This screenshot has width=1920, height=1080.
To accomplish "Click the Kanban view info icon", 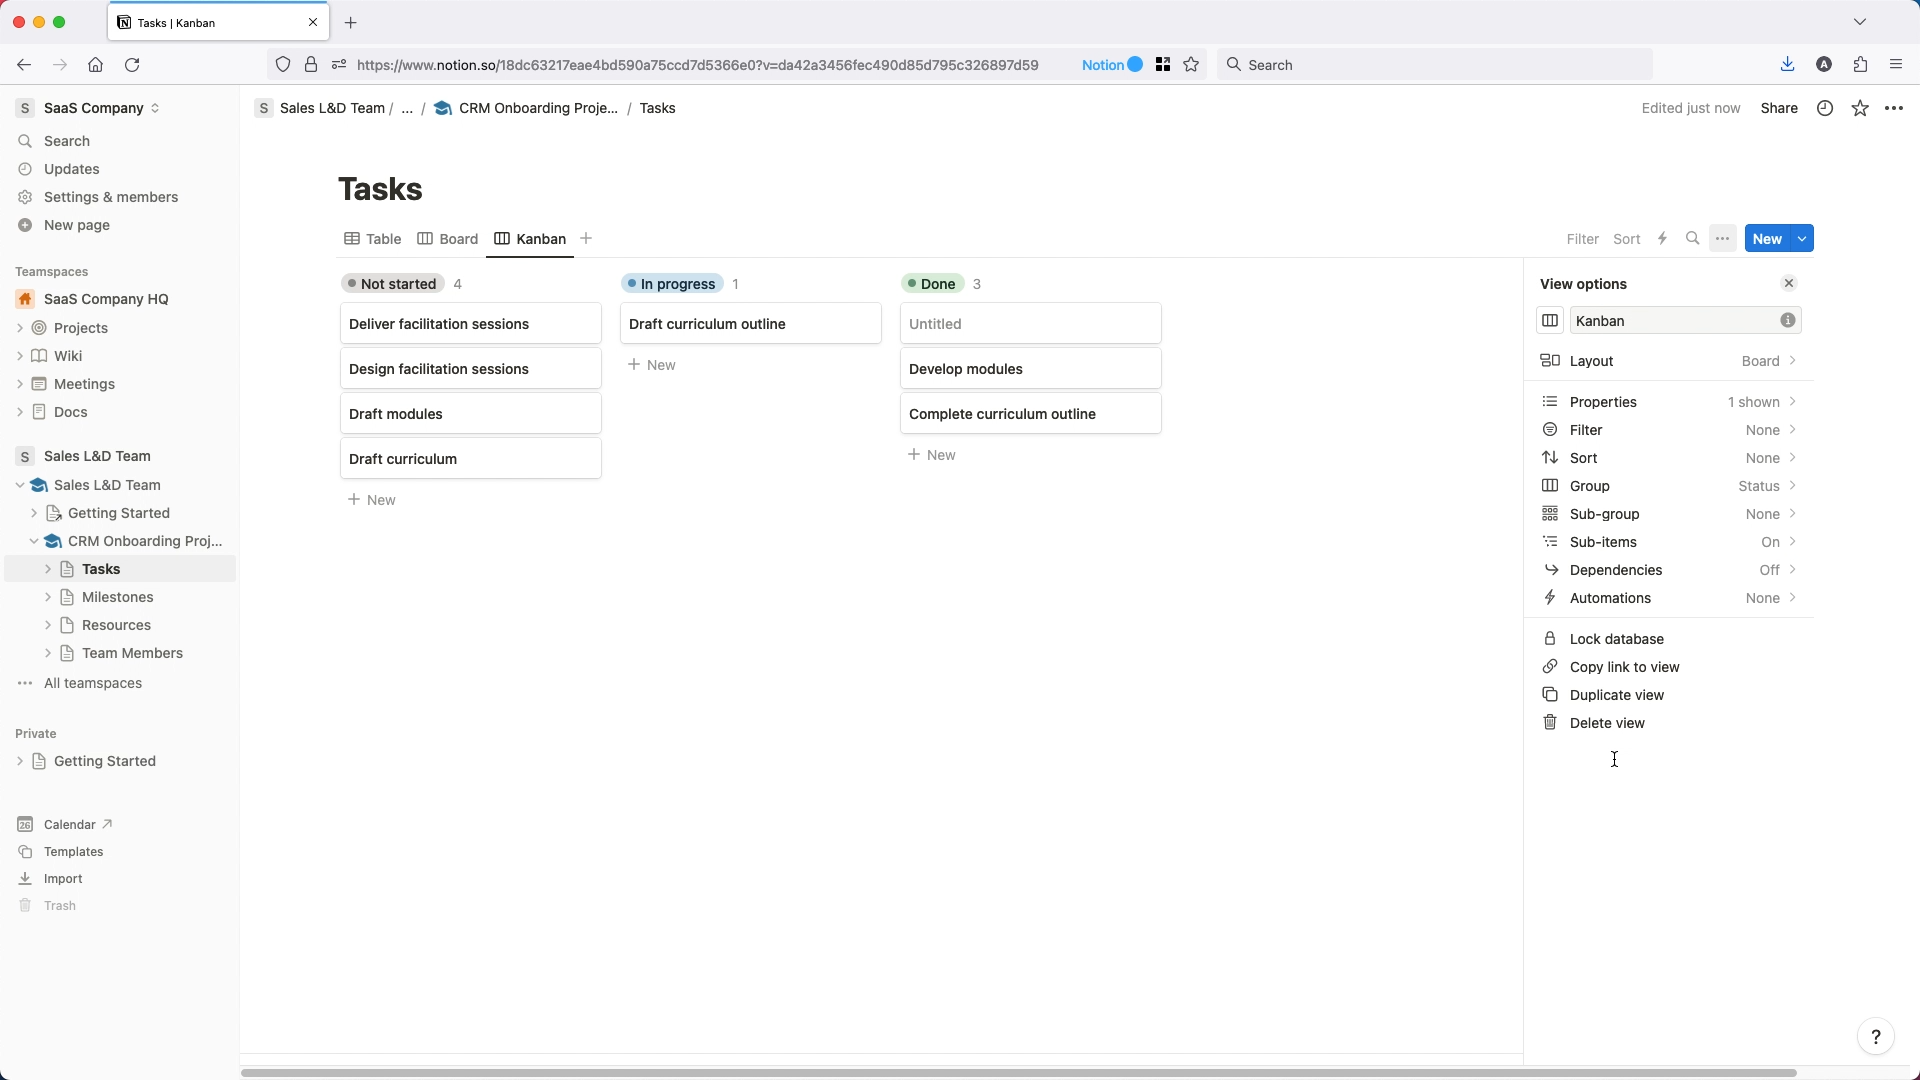I will 1788,321.
